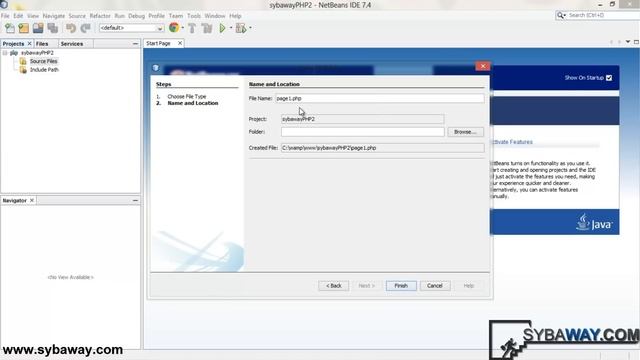640x360 pixels.
Task: Open the Team menu
Action: click(176, 16)
